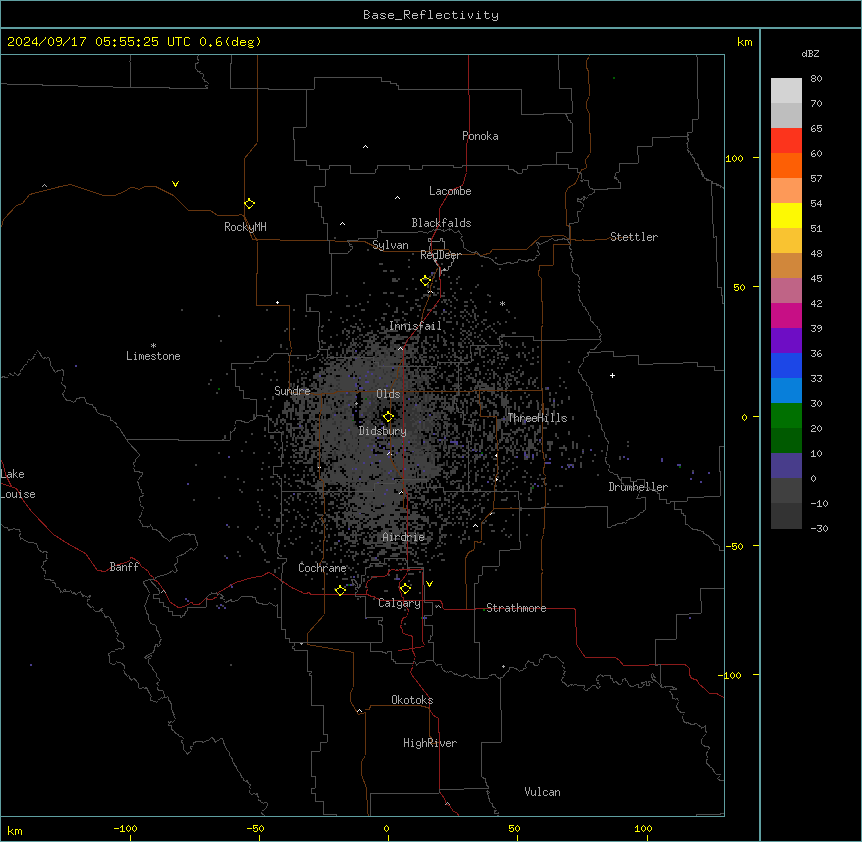Image resolution: width=862 pixels, height=842 pixels.
Task: Click the magenta swatch in dBZ legend
Action: pyautogui.click(x=786, y=315)
